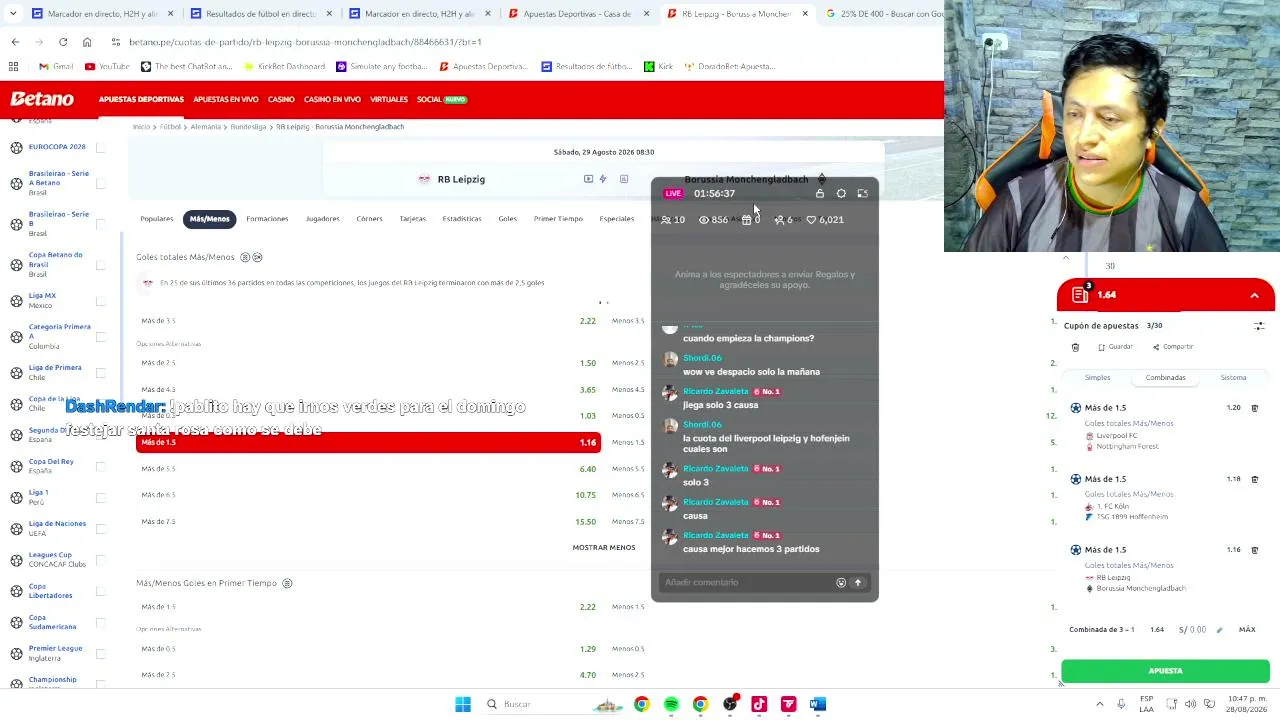
Task: Open Spotify from taskbar
Action: click(x=671, y=704)
